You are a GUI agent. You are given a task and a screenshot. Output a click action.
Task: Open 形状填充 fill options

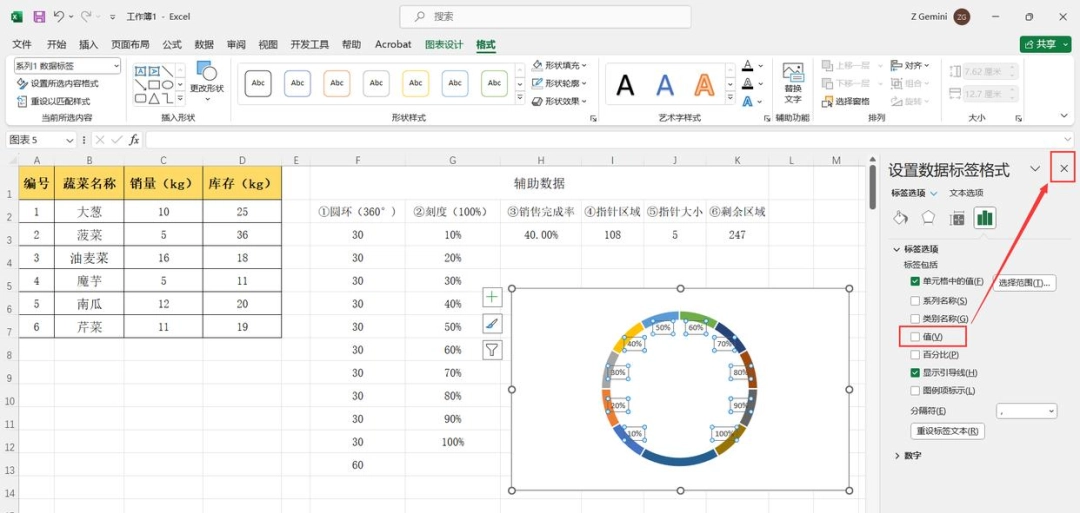coord(559,65)
